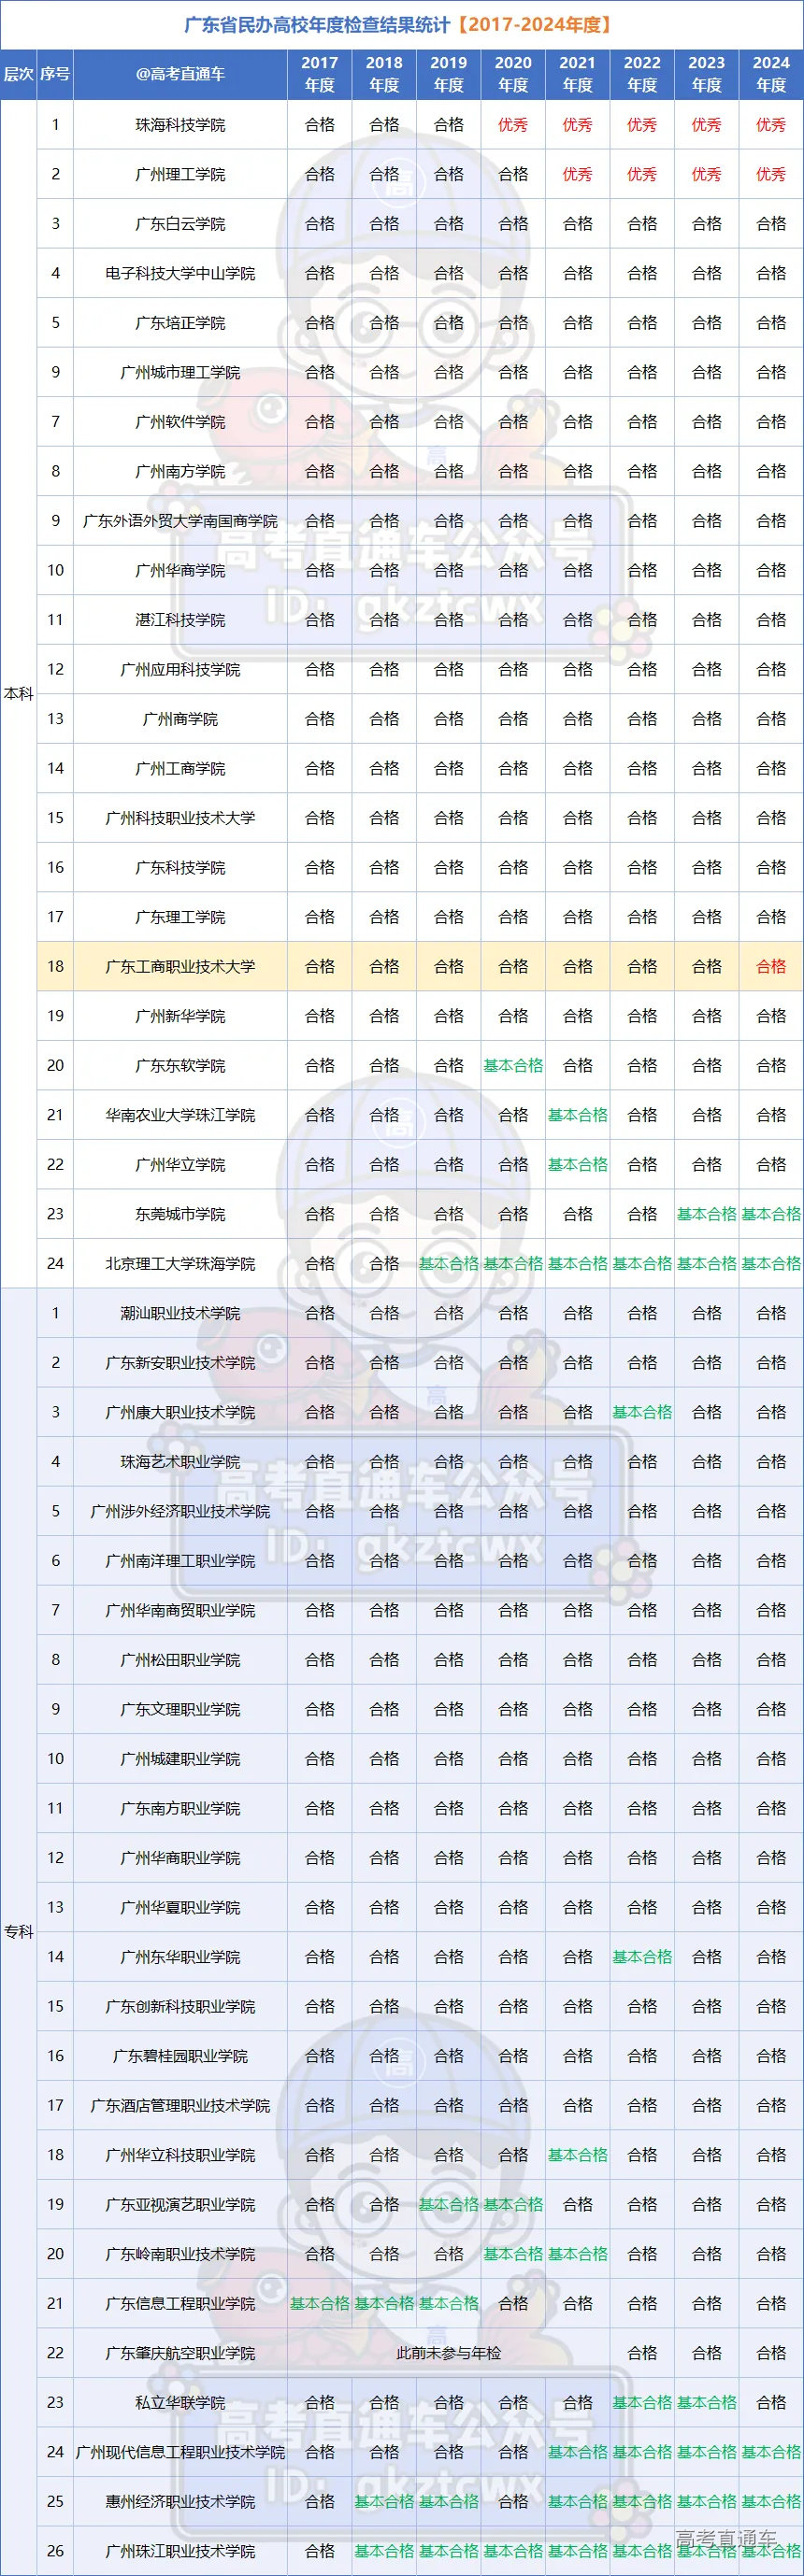
Task: Click the @高考直通车 header cell
Action: 180,74
